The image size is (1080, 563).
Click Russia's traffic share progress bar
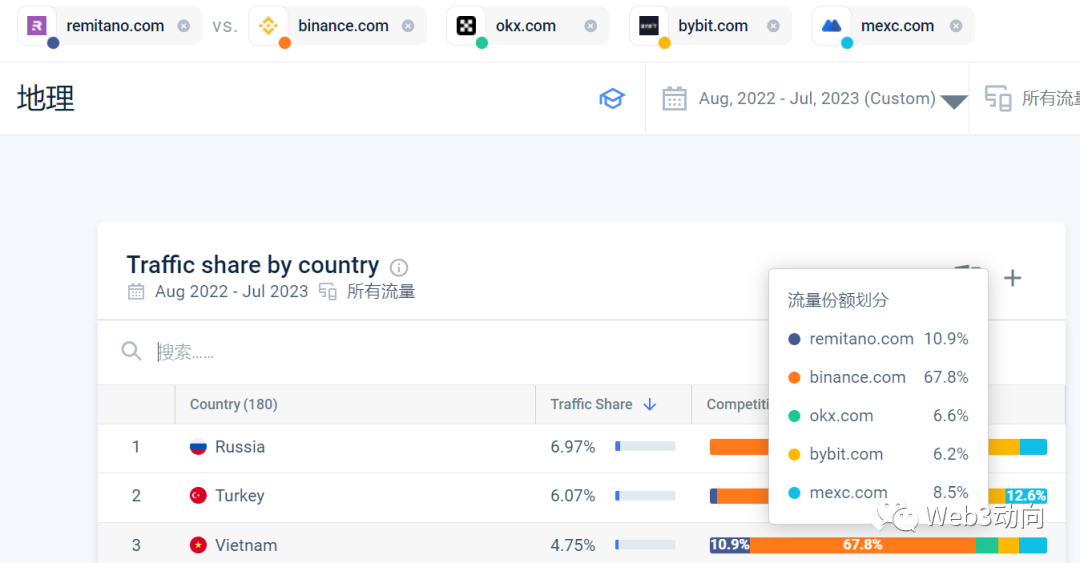[645, 447]
